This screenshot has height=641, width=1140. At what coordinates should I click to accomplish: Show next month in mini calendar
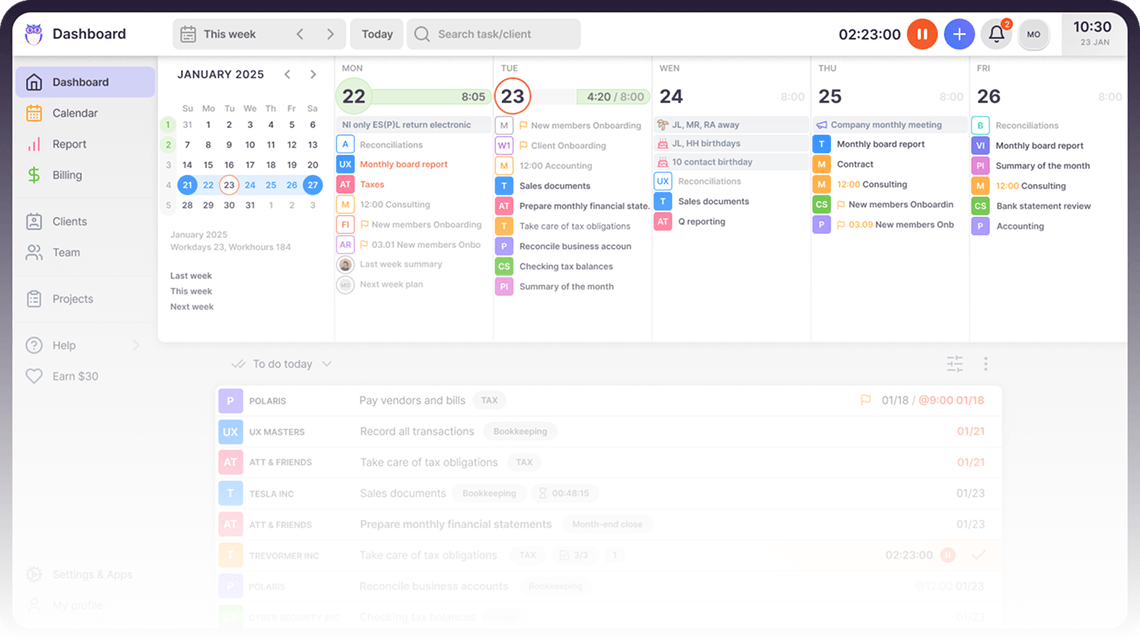pos(313,74)
